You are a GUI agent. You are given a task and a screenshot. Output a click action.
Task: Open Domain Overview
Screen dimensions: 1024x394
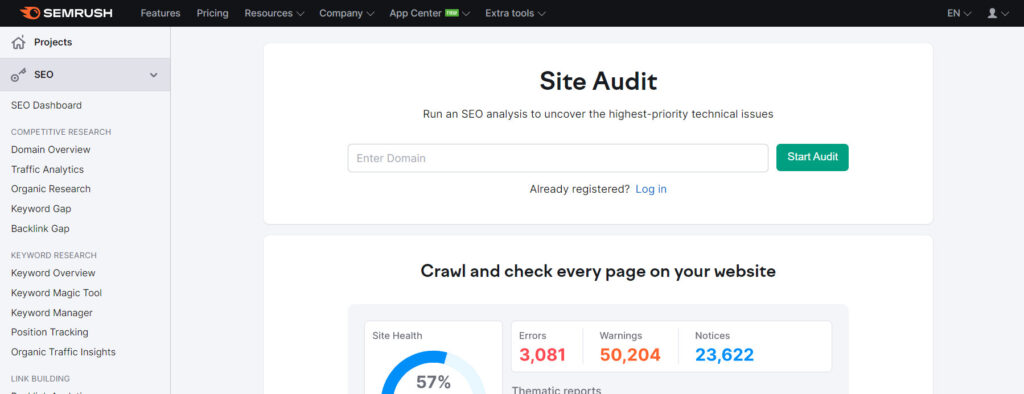[x=51, y=150]
